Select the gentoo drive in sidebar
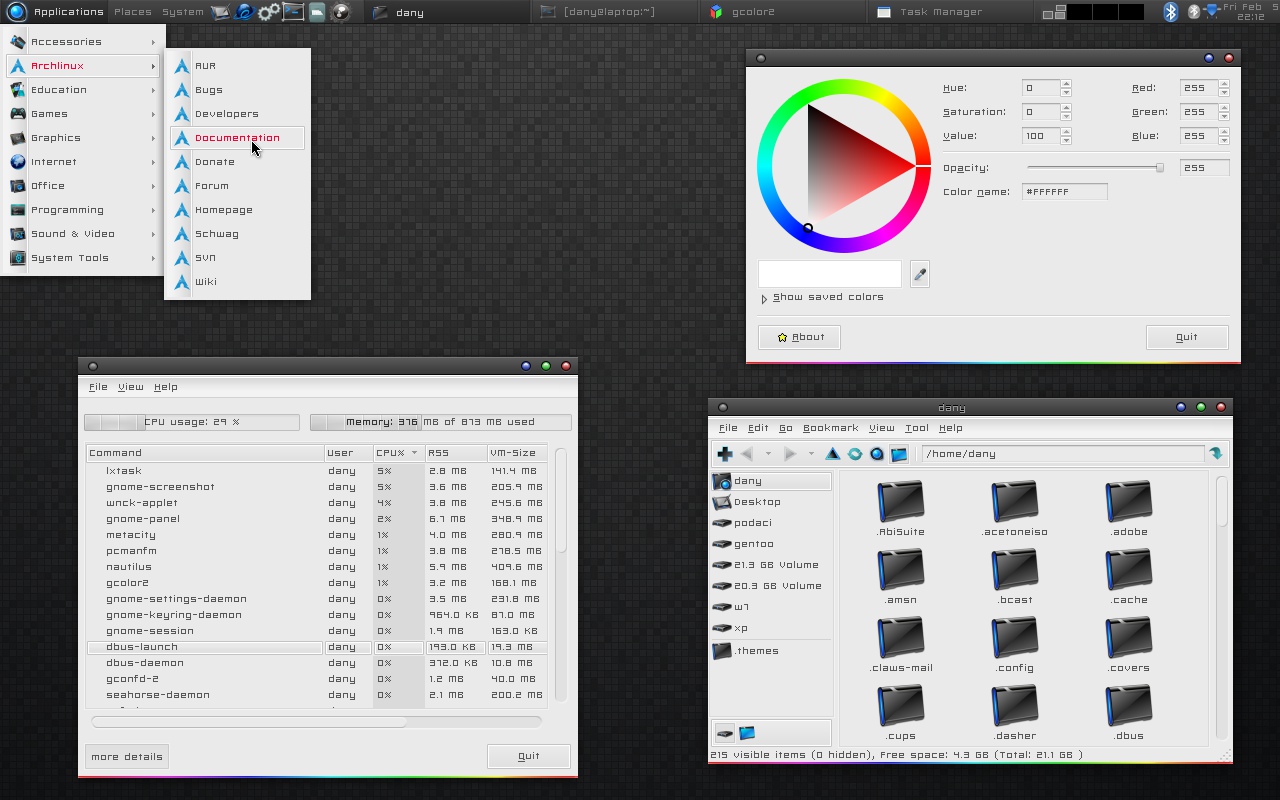 pos(770,544)
